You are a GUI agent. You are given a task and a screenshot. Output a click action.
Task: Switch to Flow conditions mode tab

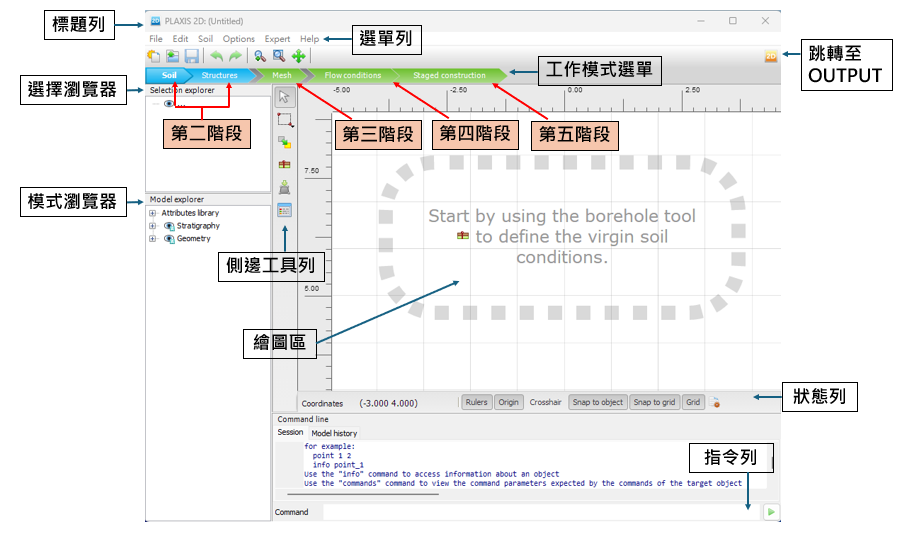point(353,75)
